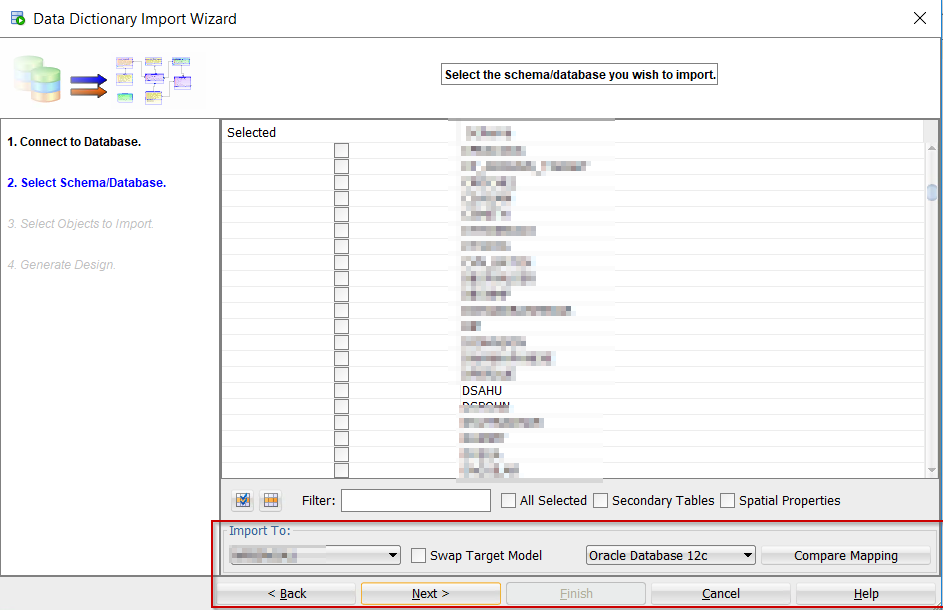Click the Compare Mapping button
This screenshot has width=943, height=610.
pos(846,555)
